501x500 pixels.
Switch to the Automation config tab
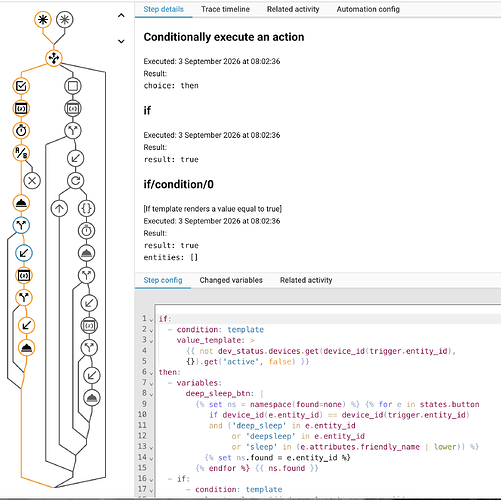click(368, 9)
